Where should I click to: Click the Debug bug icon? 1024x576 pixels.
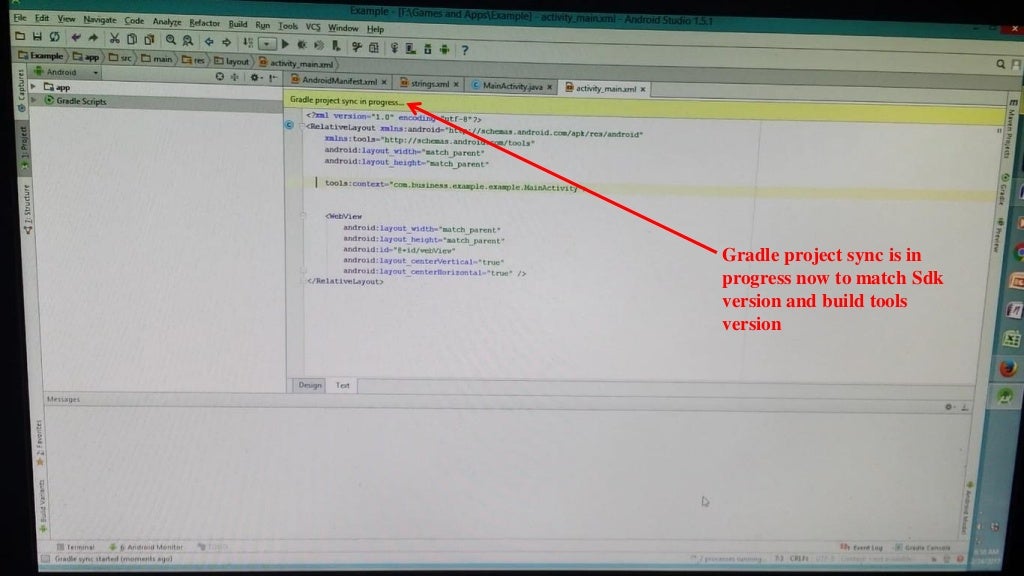click(x=302, y=45)
